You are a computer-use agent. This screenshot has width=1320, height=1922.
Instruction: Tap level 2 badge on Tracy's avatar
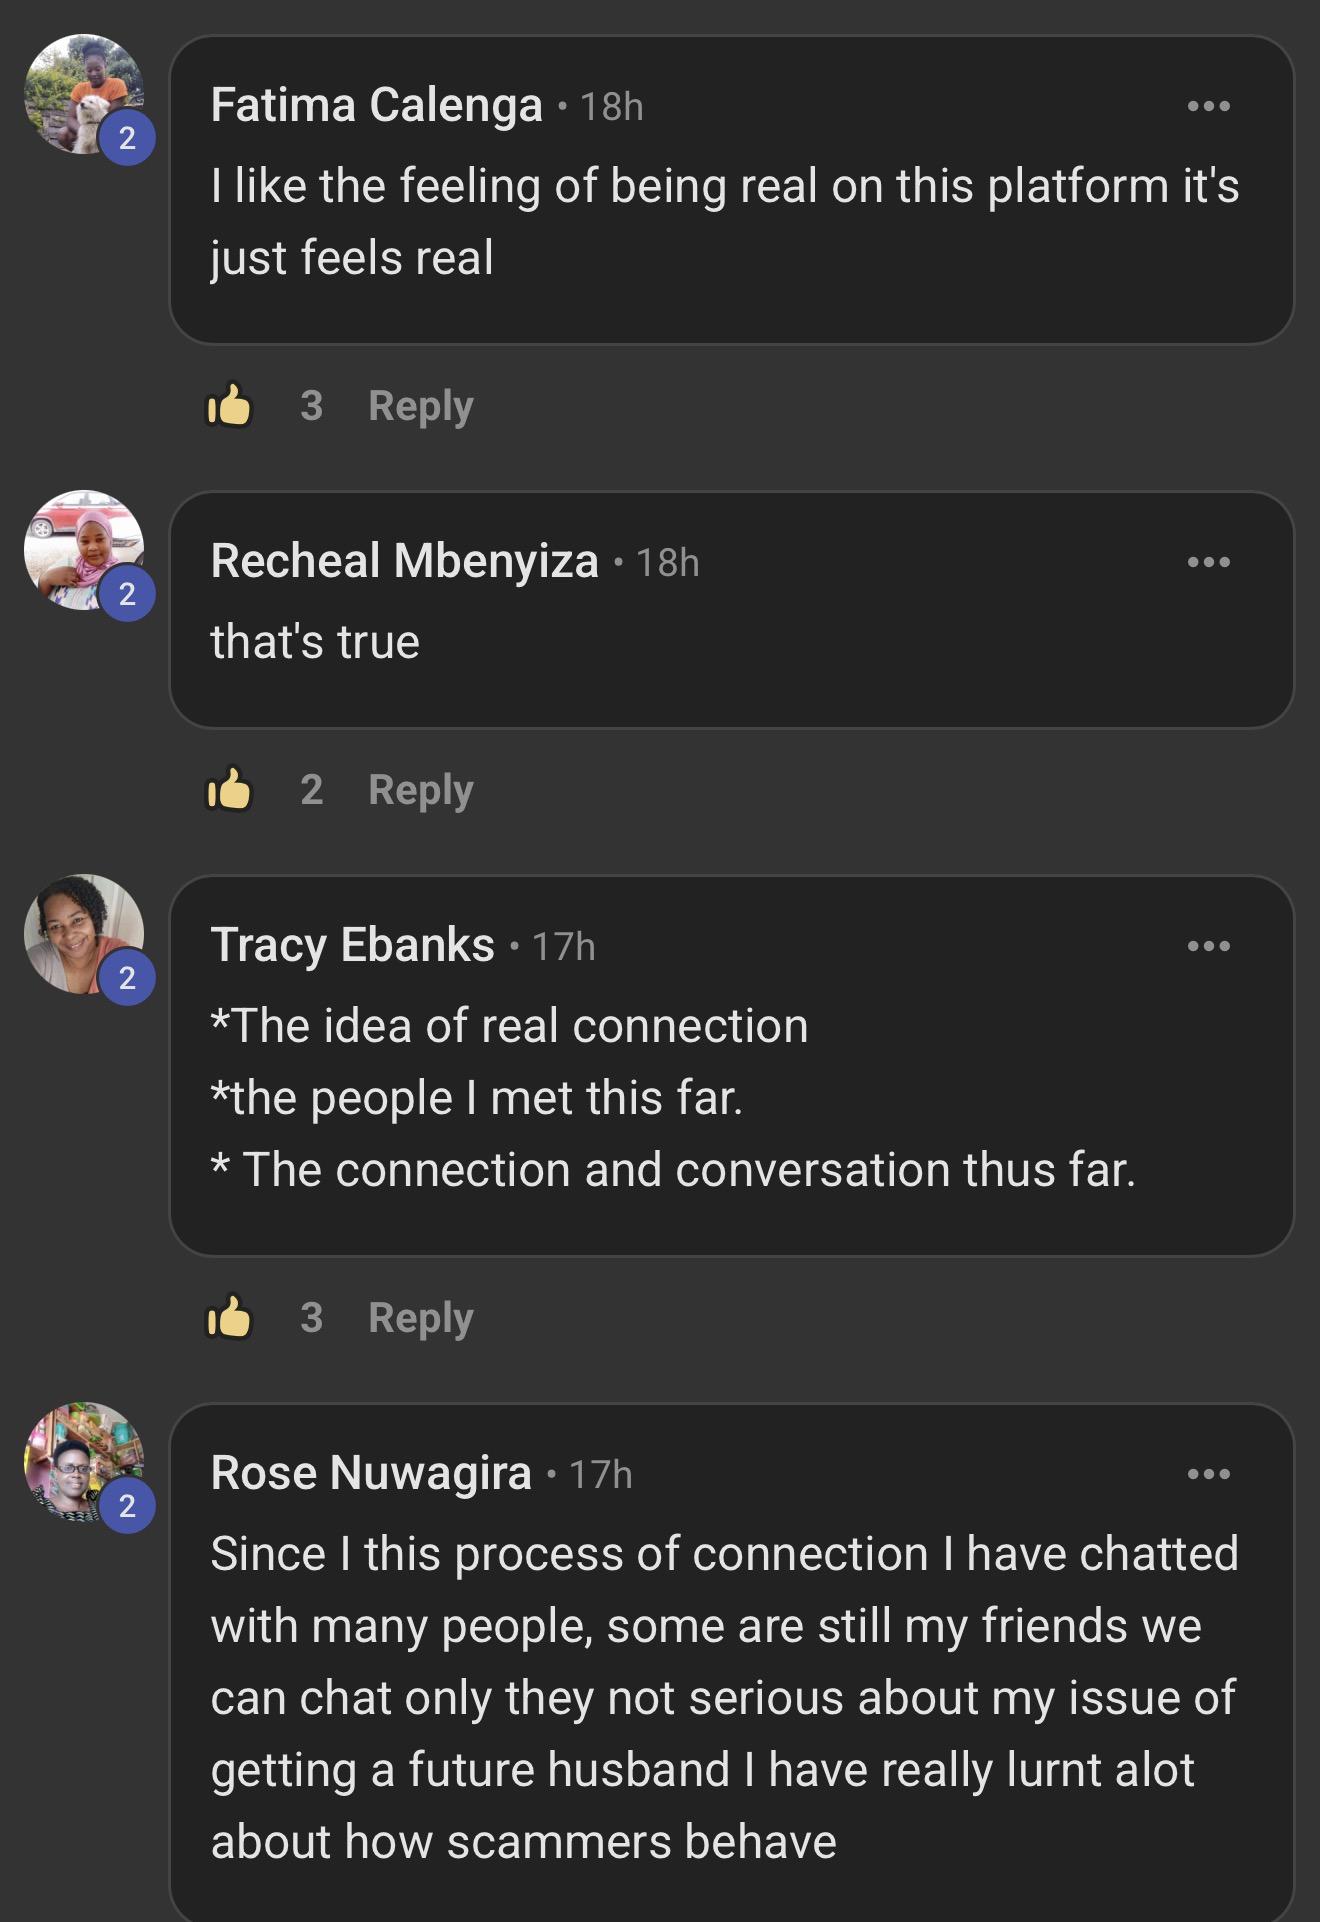click(127, 978)
